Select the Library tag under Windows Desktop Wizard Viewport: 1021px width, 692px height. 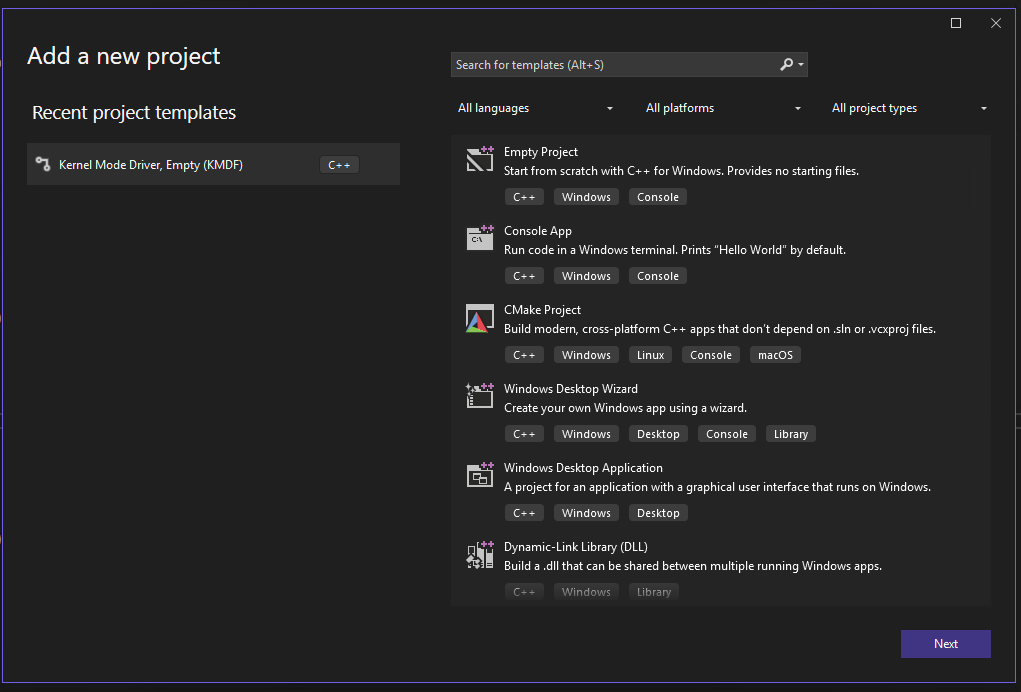[790, 433]
